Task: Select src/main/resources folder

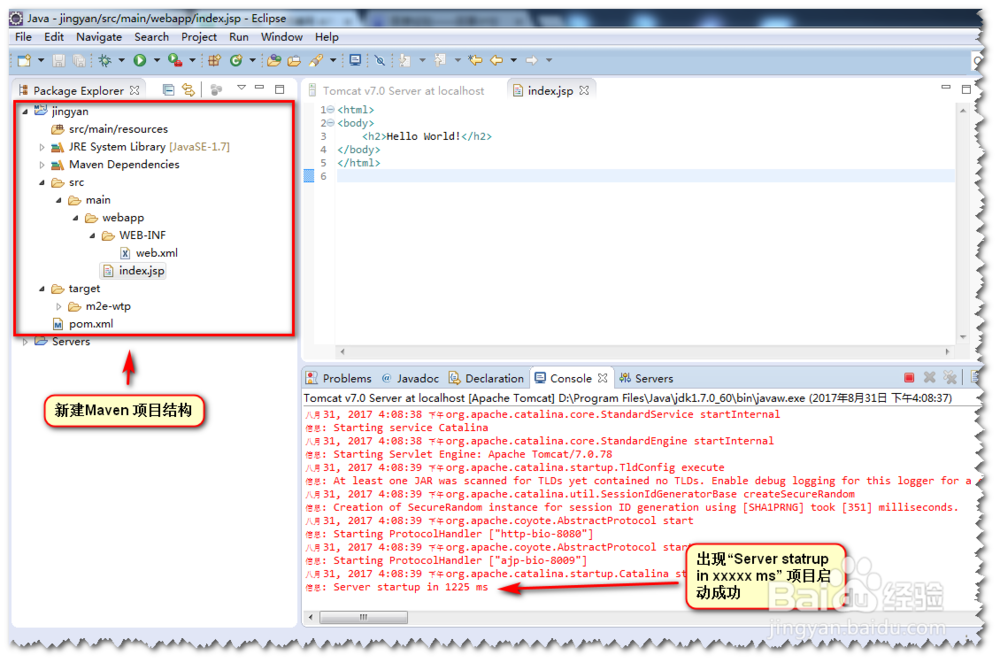Action: tap(110, 129)
